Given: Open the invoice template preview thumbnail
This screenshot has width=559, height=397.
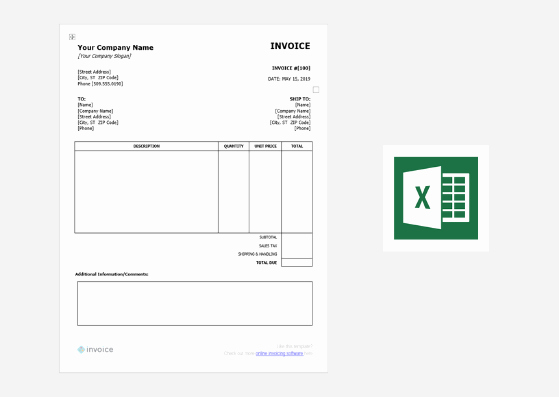Looking at the screenshot, I should (x=194, y=198).
